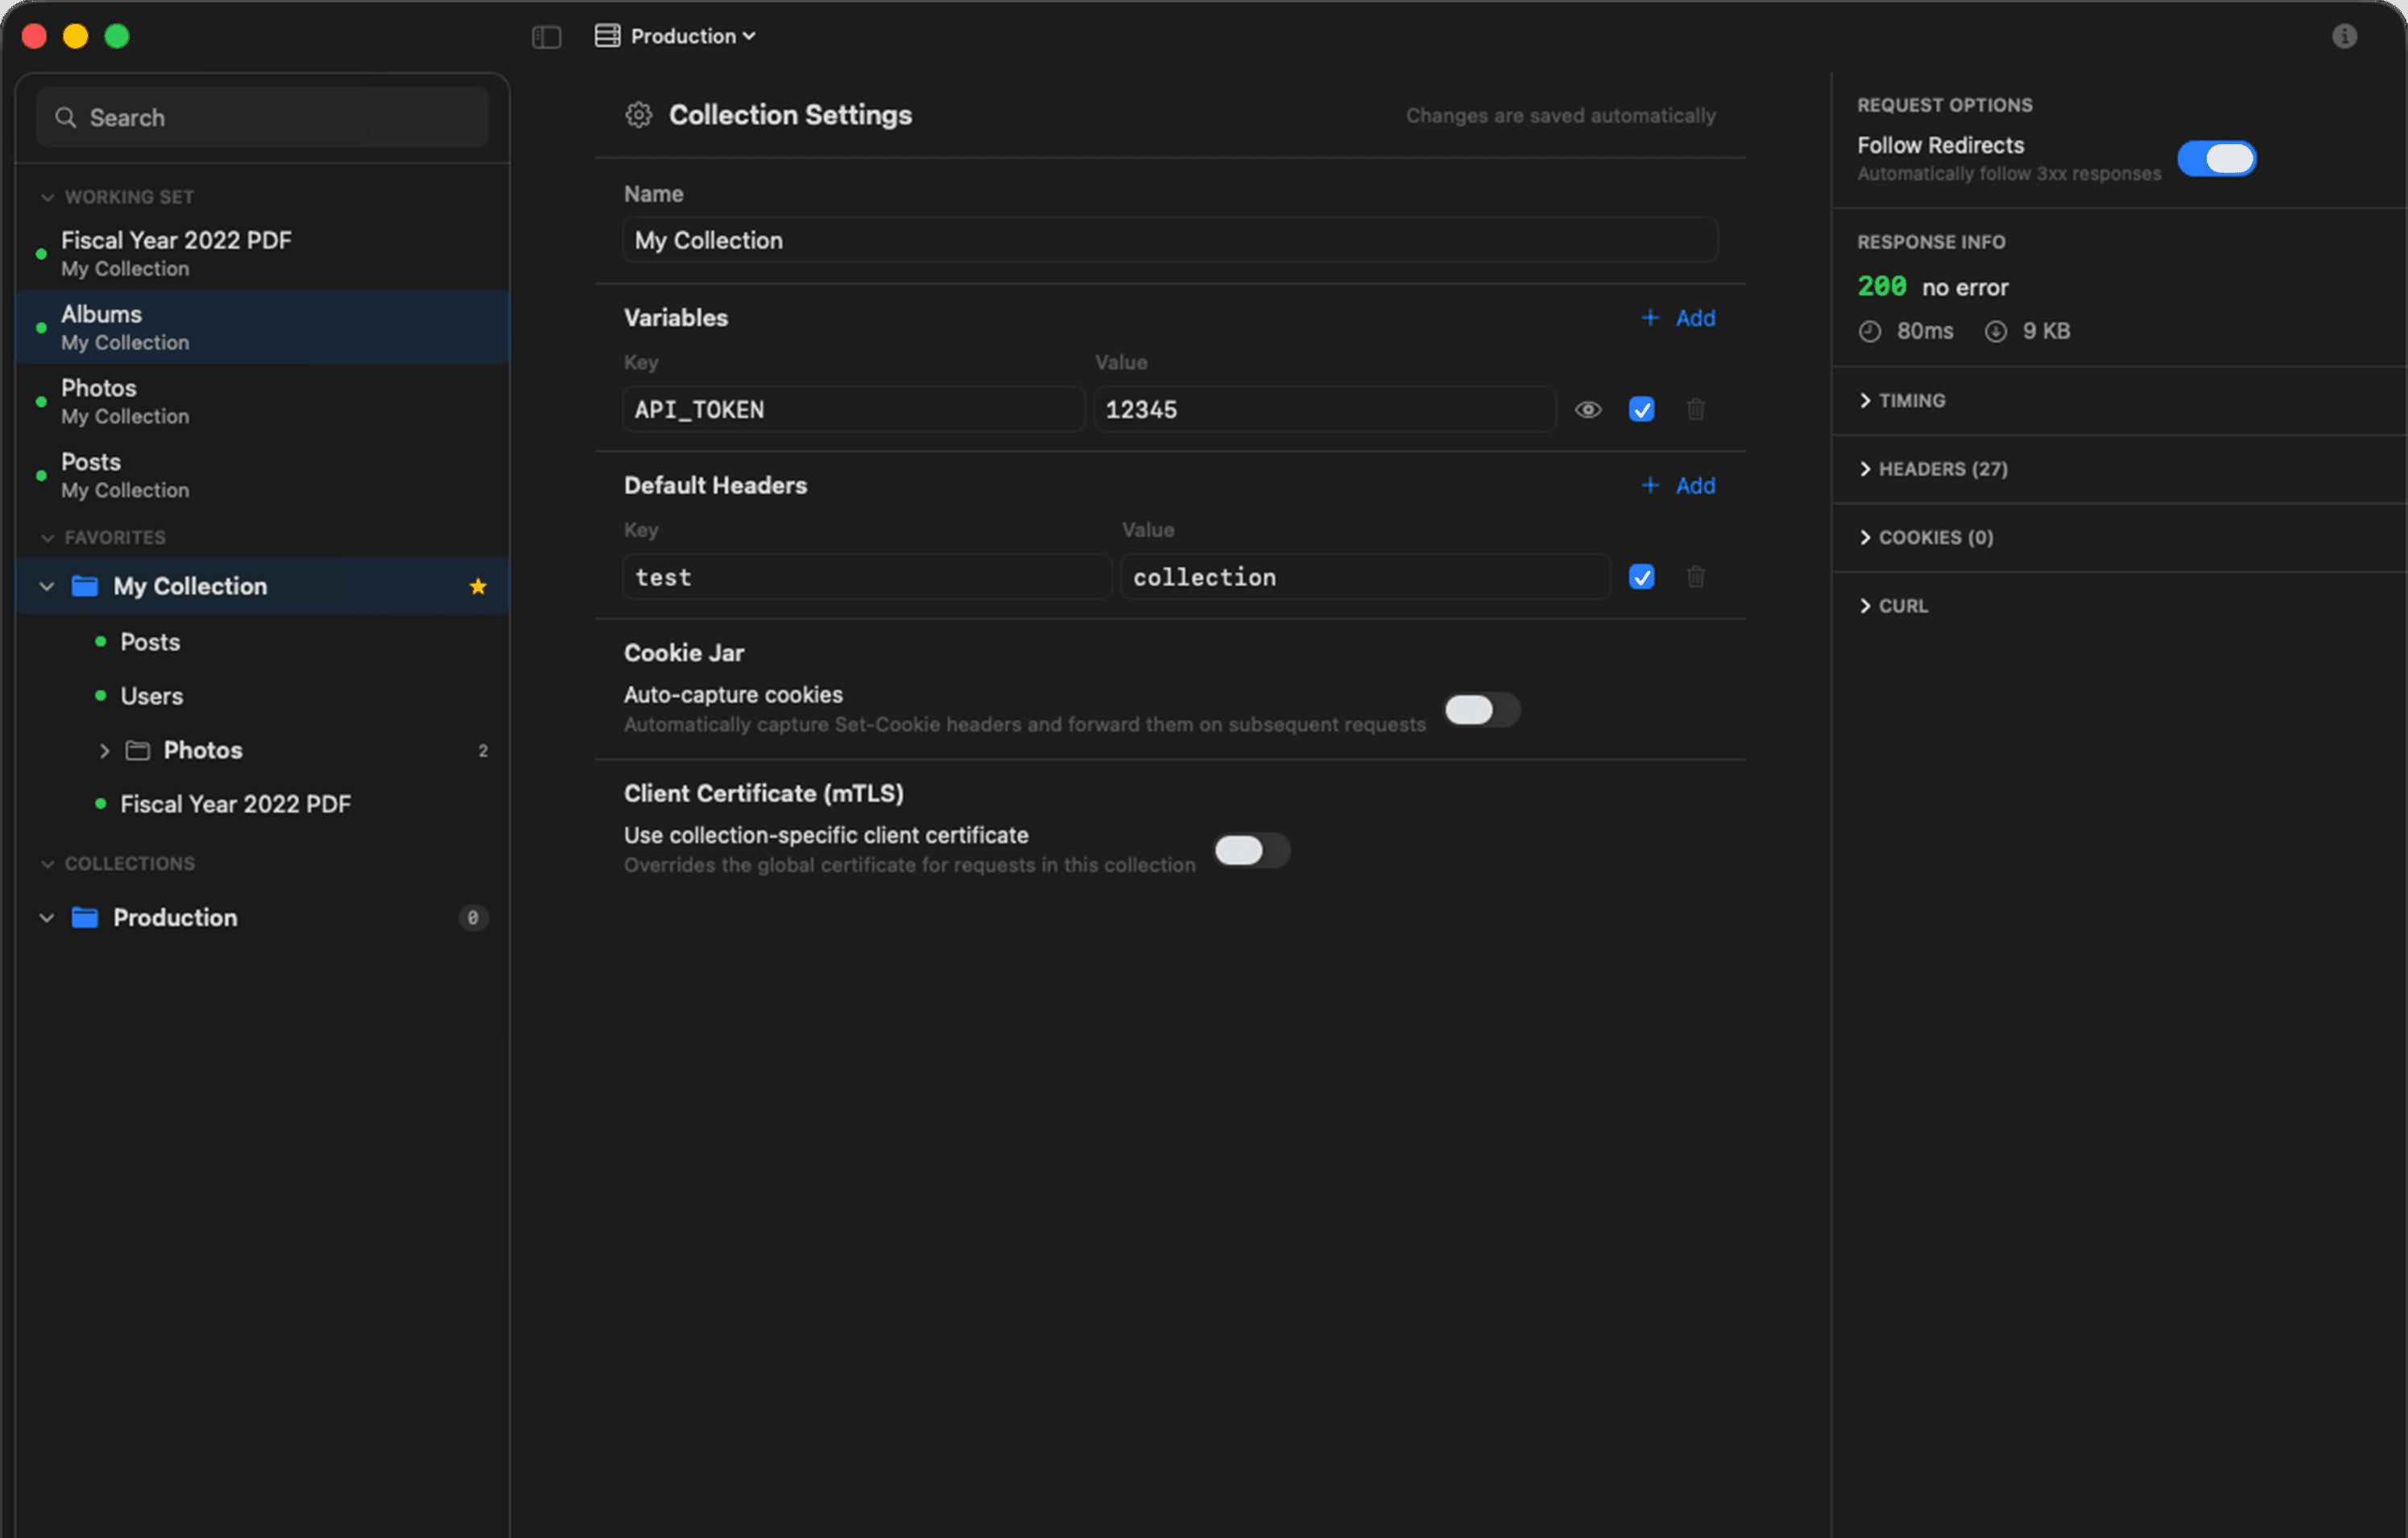Toggle visibility of API_TOKEN value with eye icon
2408x1538 pixels.
pos(1588,410)
